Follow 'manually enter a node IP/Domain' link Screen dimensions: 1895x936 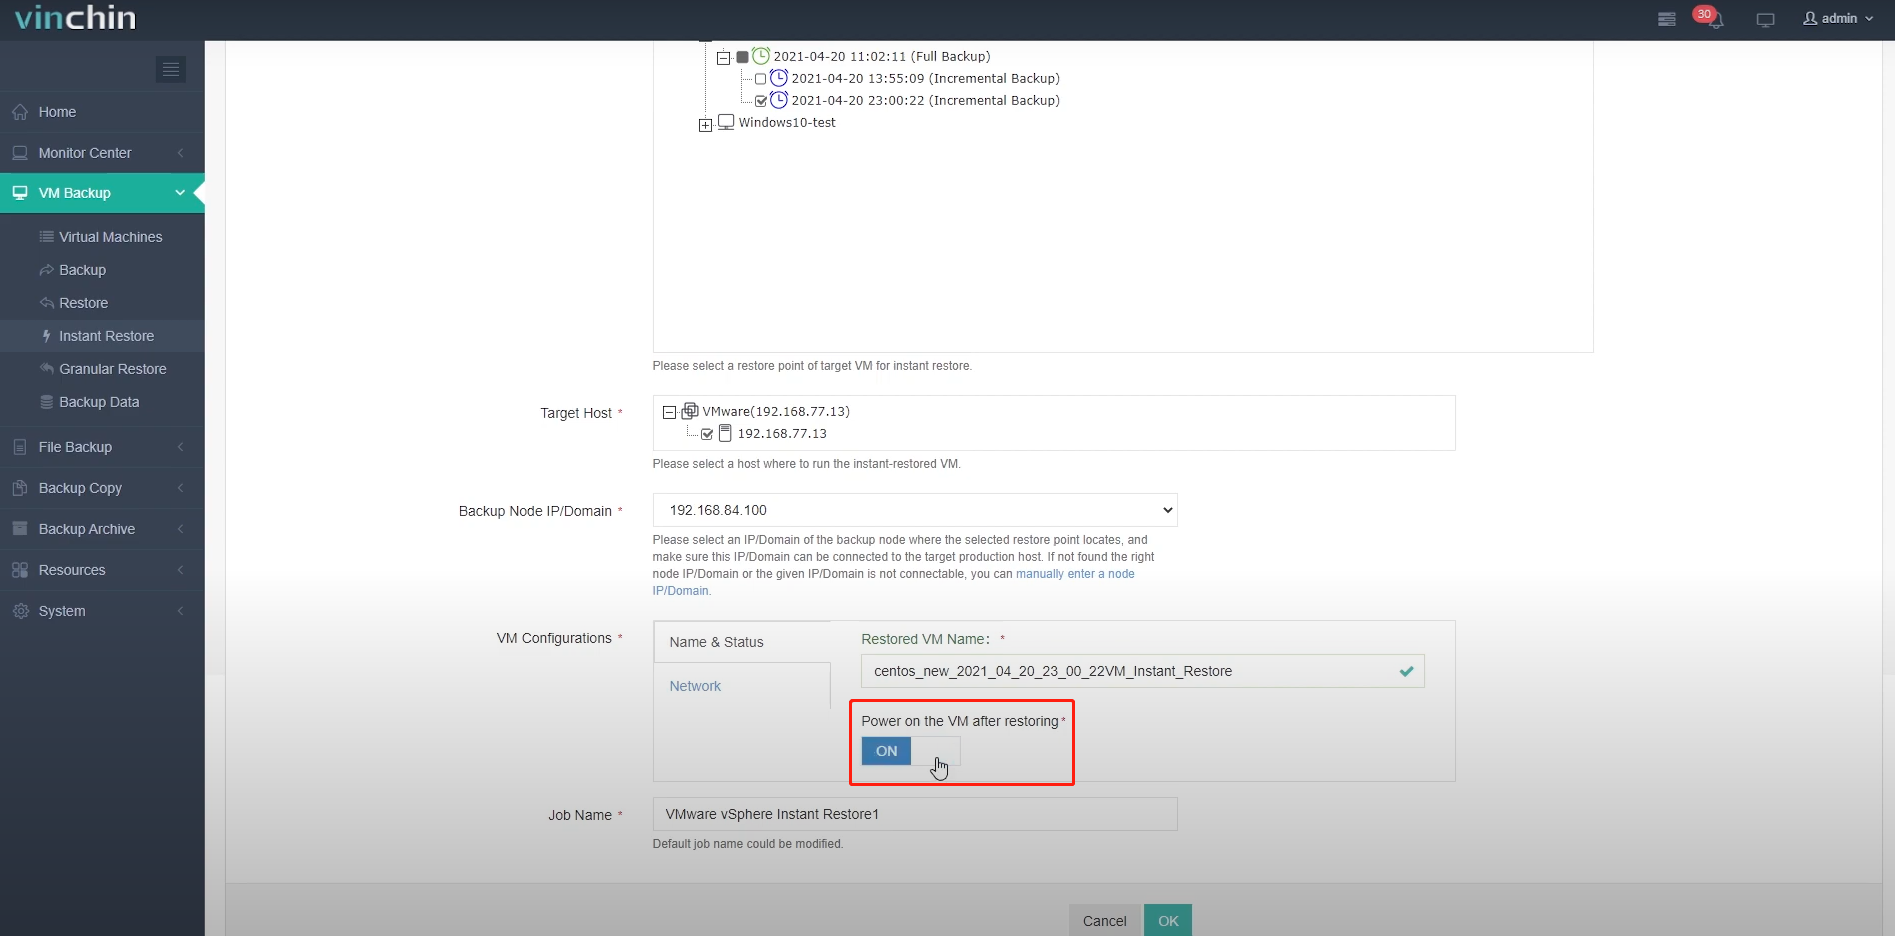click(1075, 574)
